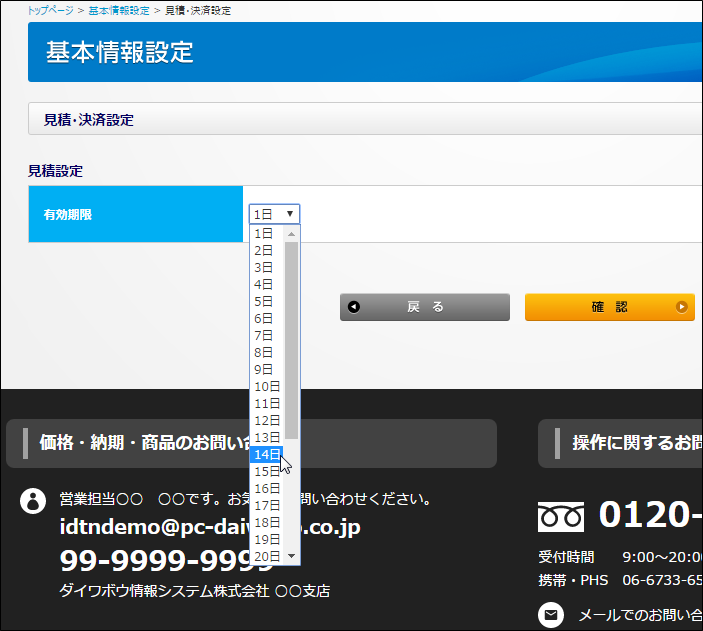Select 14日 from the expiry list

266,454
